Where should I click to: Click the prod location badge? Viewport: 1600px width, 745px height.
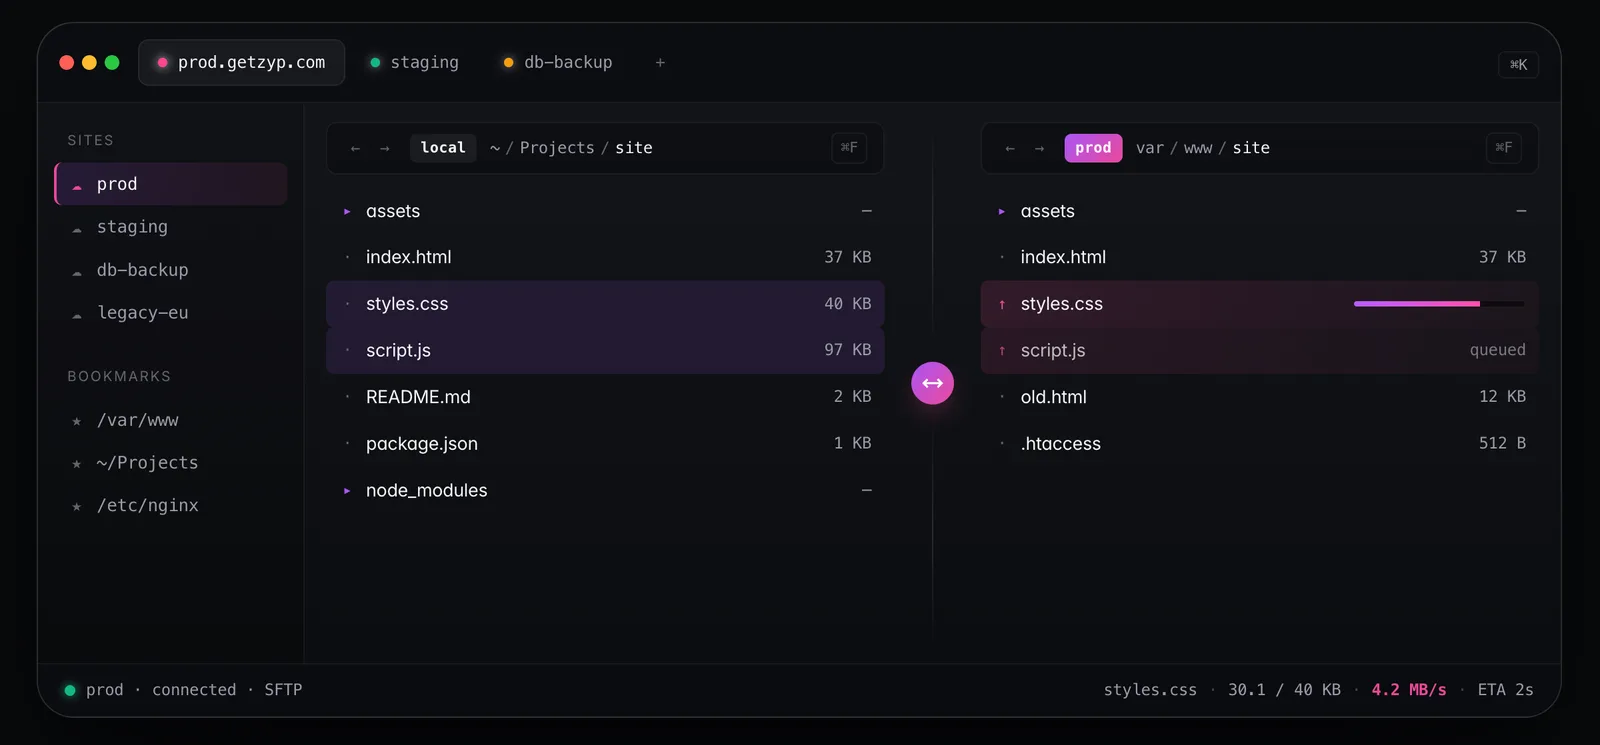click(1093, 148)
